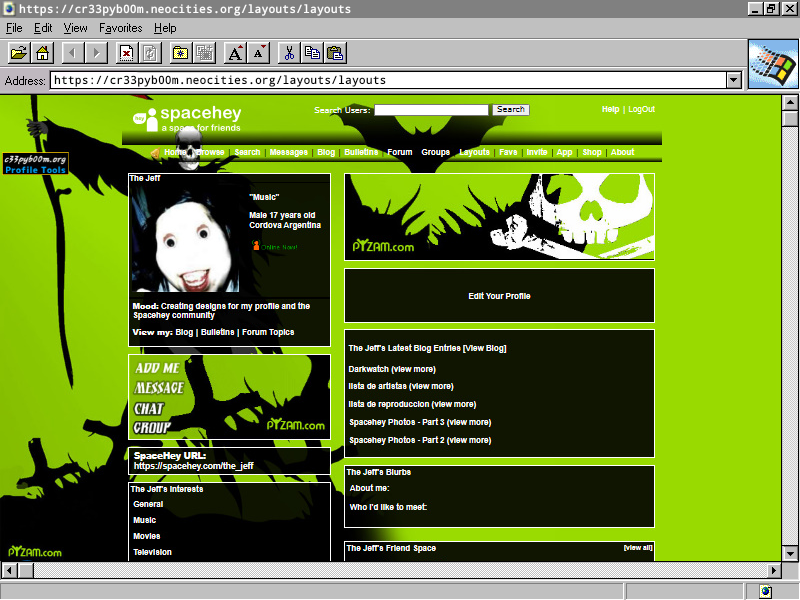This screenshot has width=800, height=600.
Task: Open the Favorites menu
Action: tap(120, 28)
